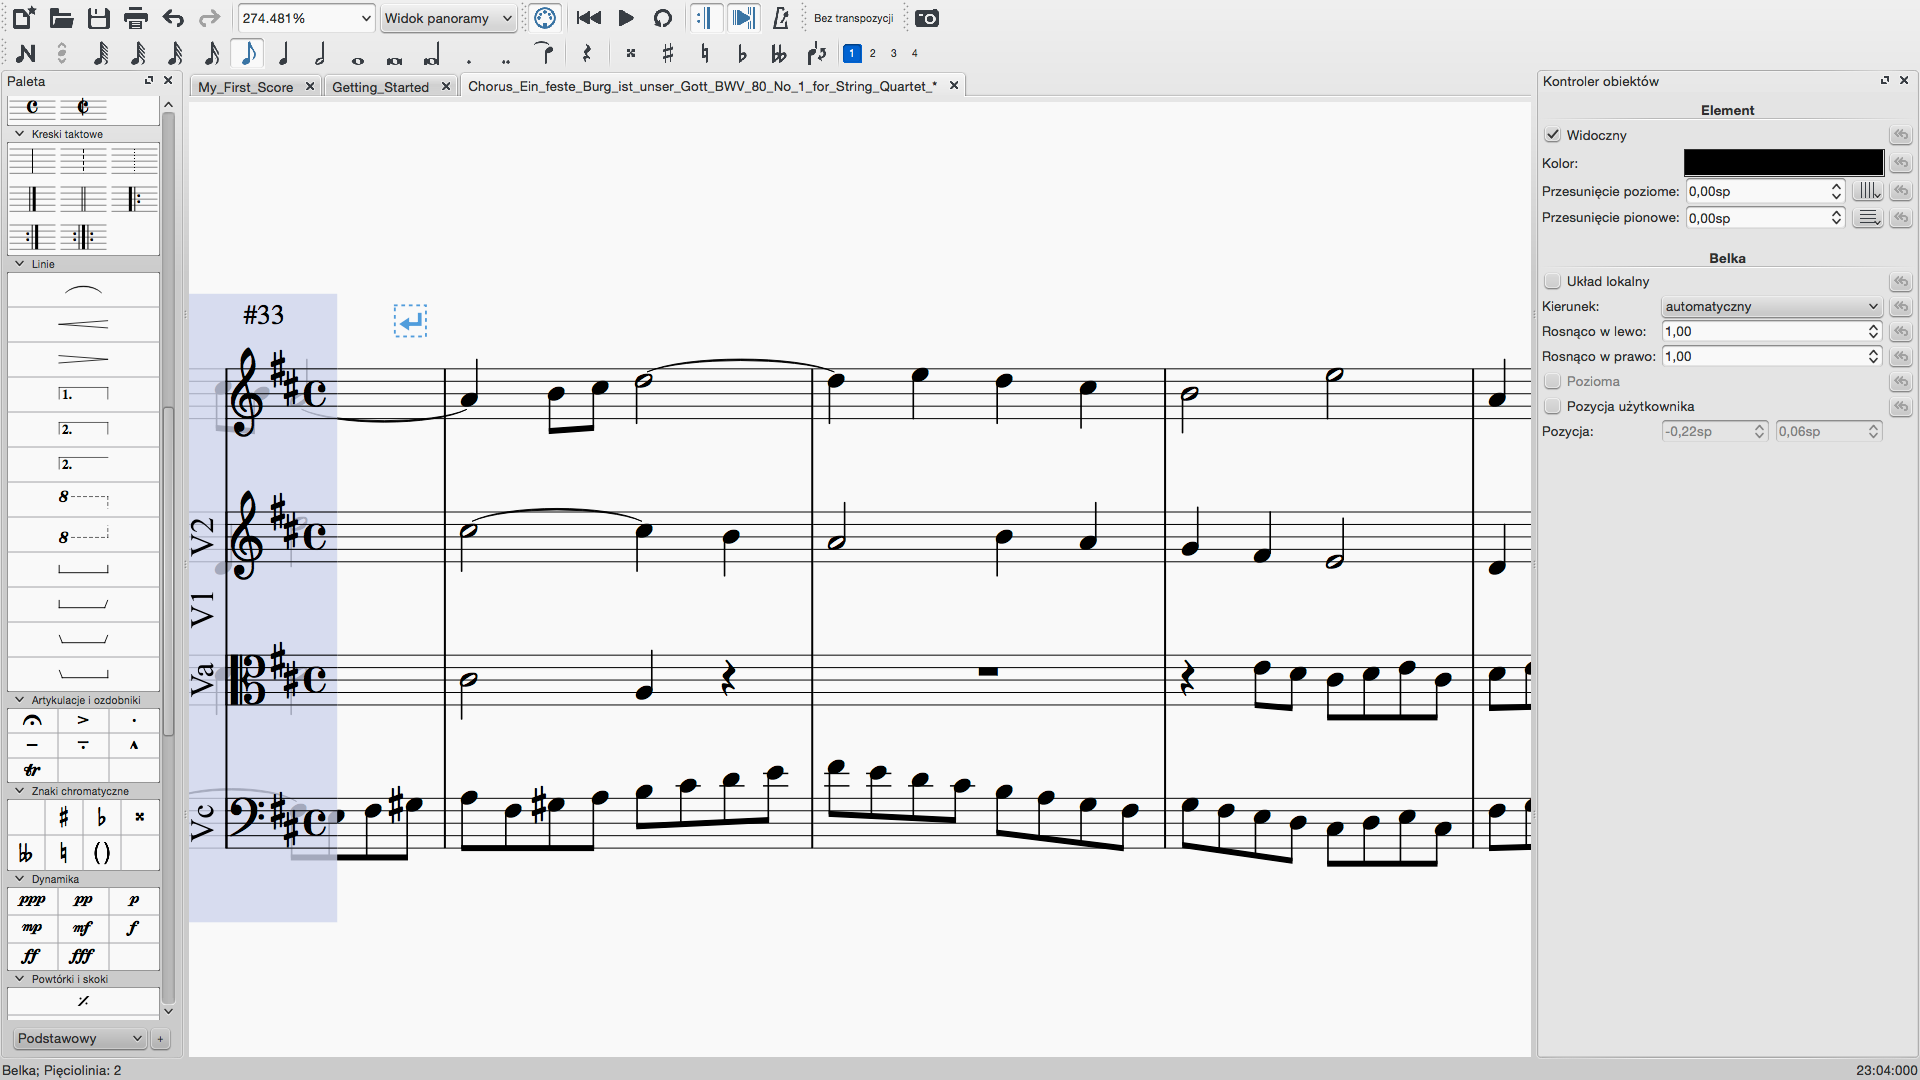Collapse the Dynamika palette section
This screenshot has height=1080, width=1920.
[x=19, y=879]
